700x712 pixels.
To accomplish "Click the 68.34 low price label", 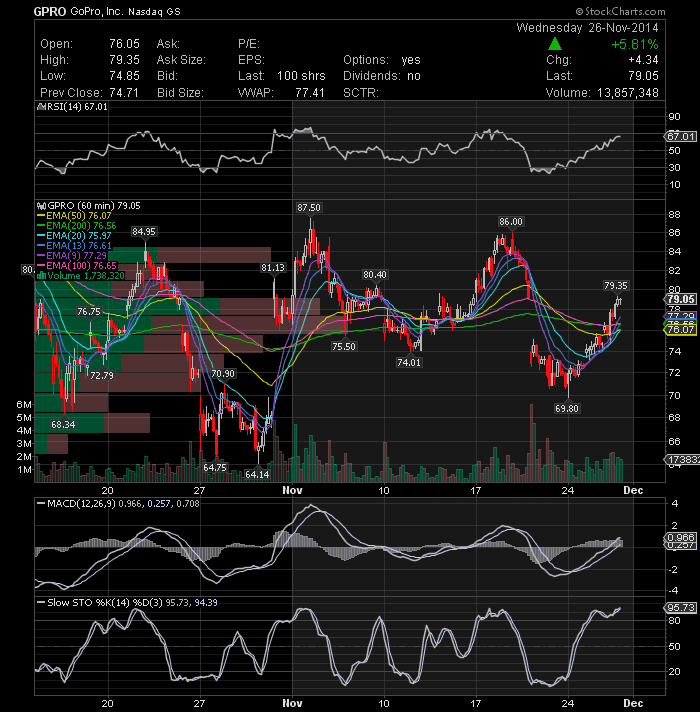I will point(63,425).
